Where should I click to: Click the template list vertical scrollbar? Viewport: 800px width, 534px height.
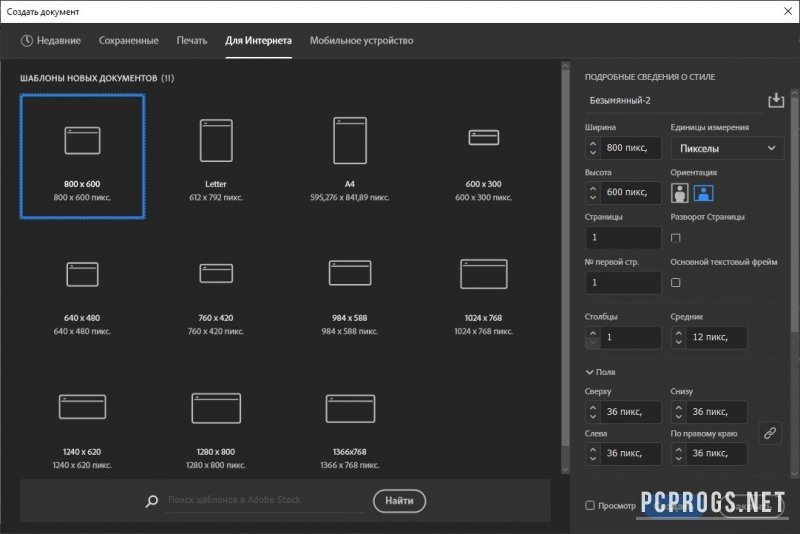coord(565,258)
